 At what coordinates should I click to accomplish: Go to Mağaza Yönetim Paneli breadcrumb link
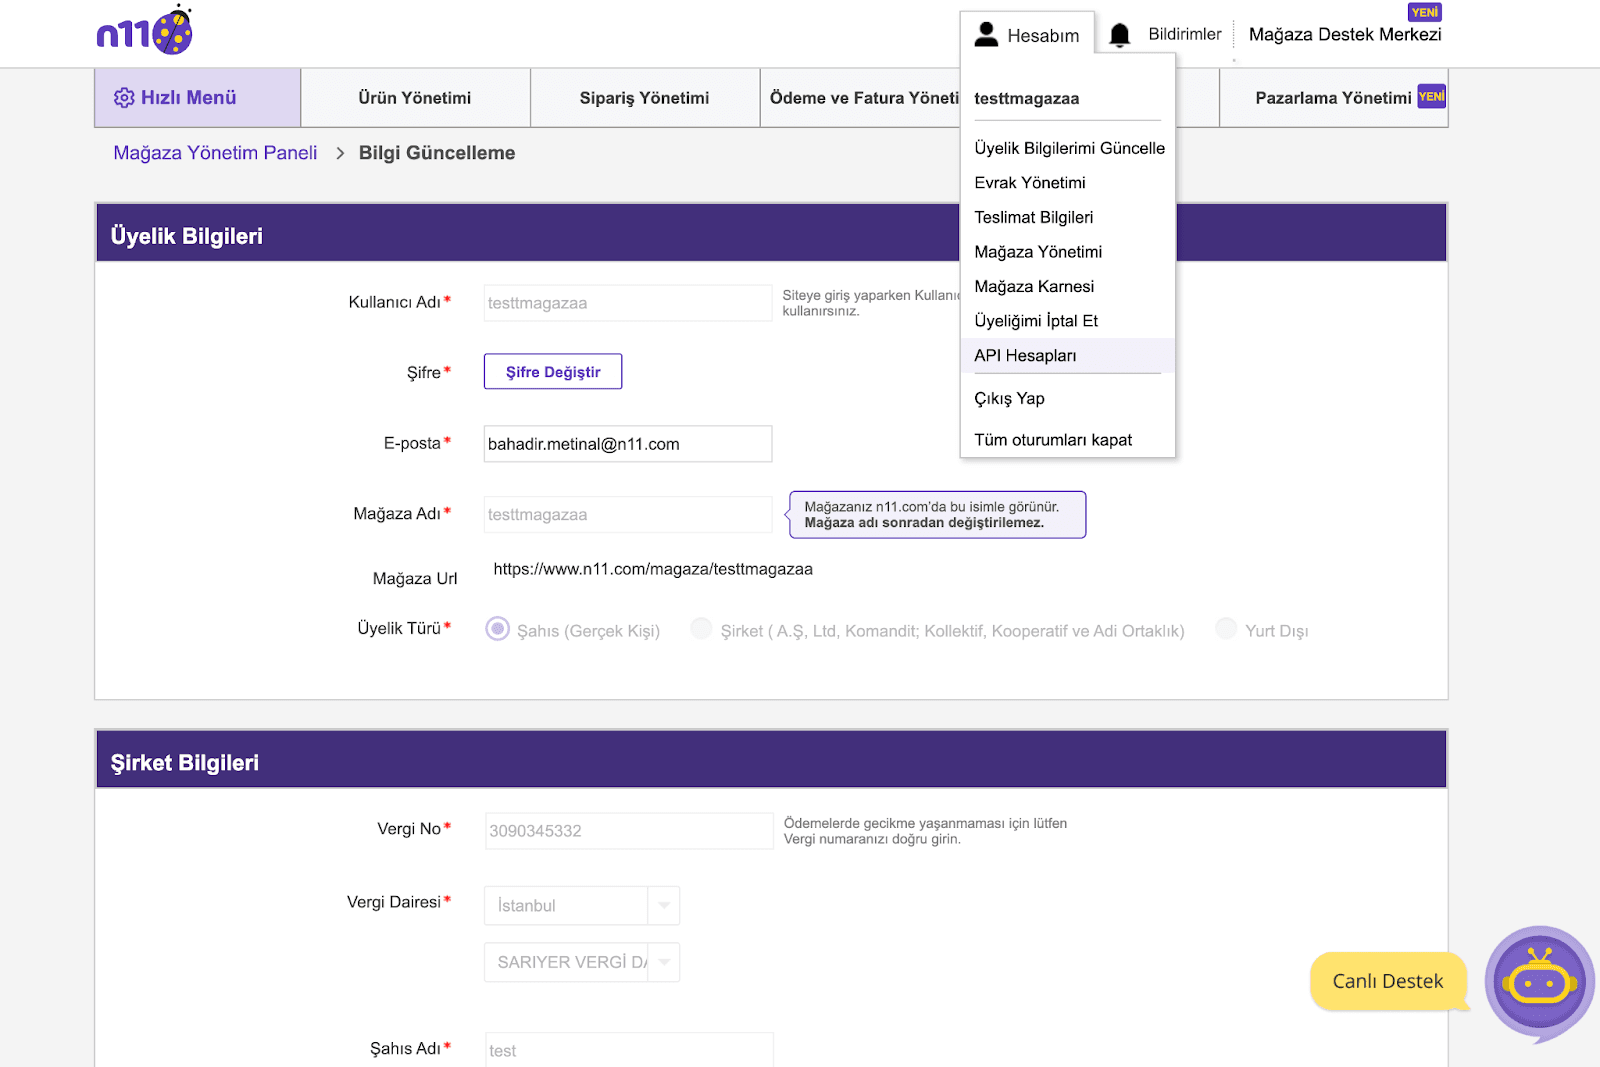pos(215,153)
